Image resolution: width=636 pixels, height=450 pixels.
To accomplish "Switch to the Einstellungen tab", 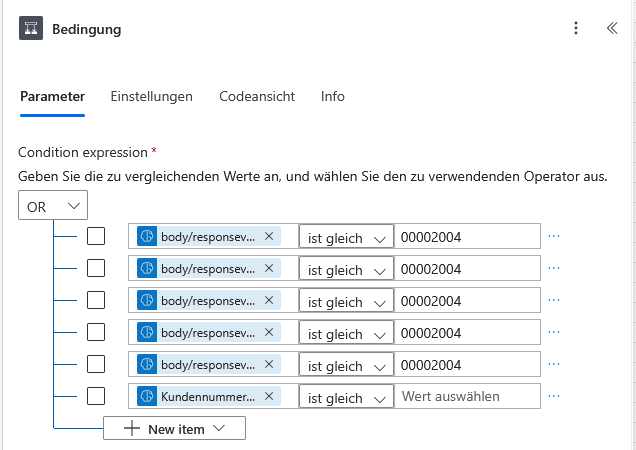I will tap(151, 97).
